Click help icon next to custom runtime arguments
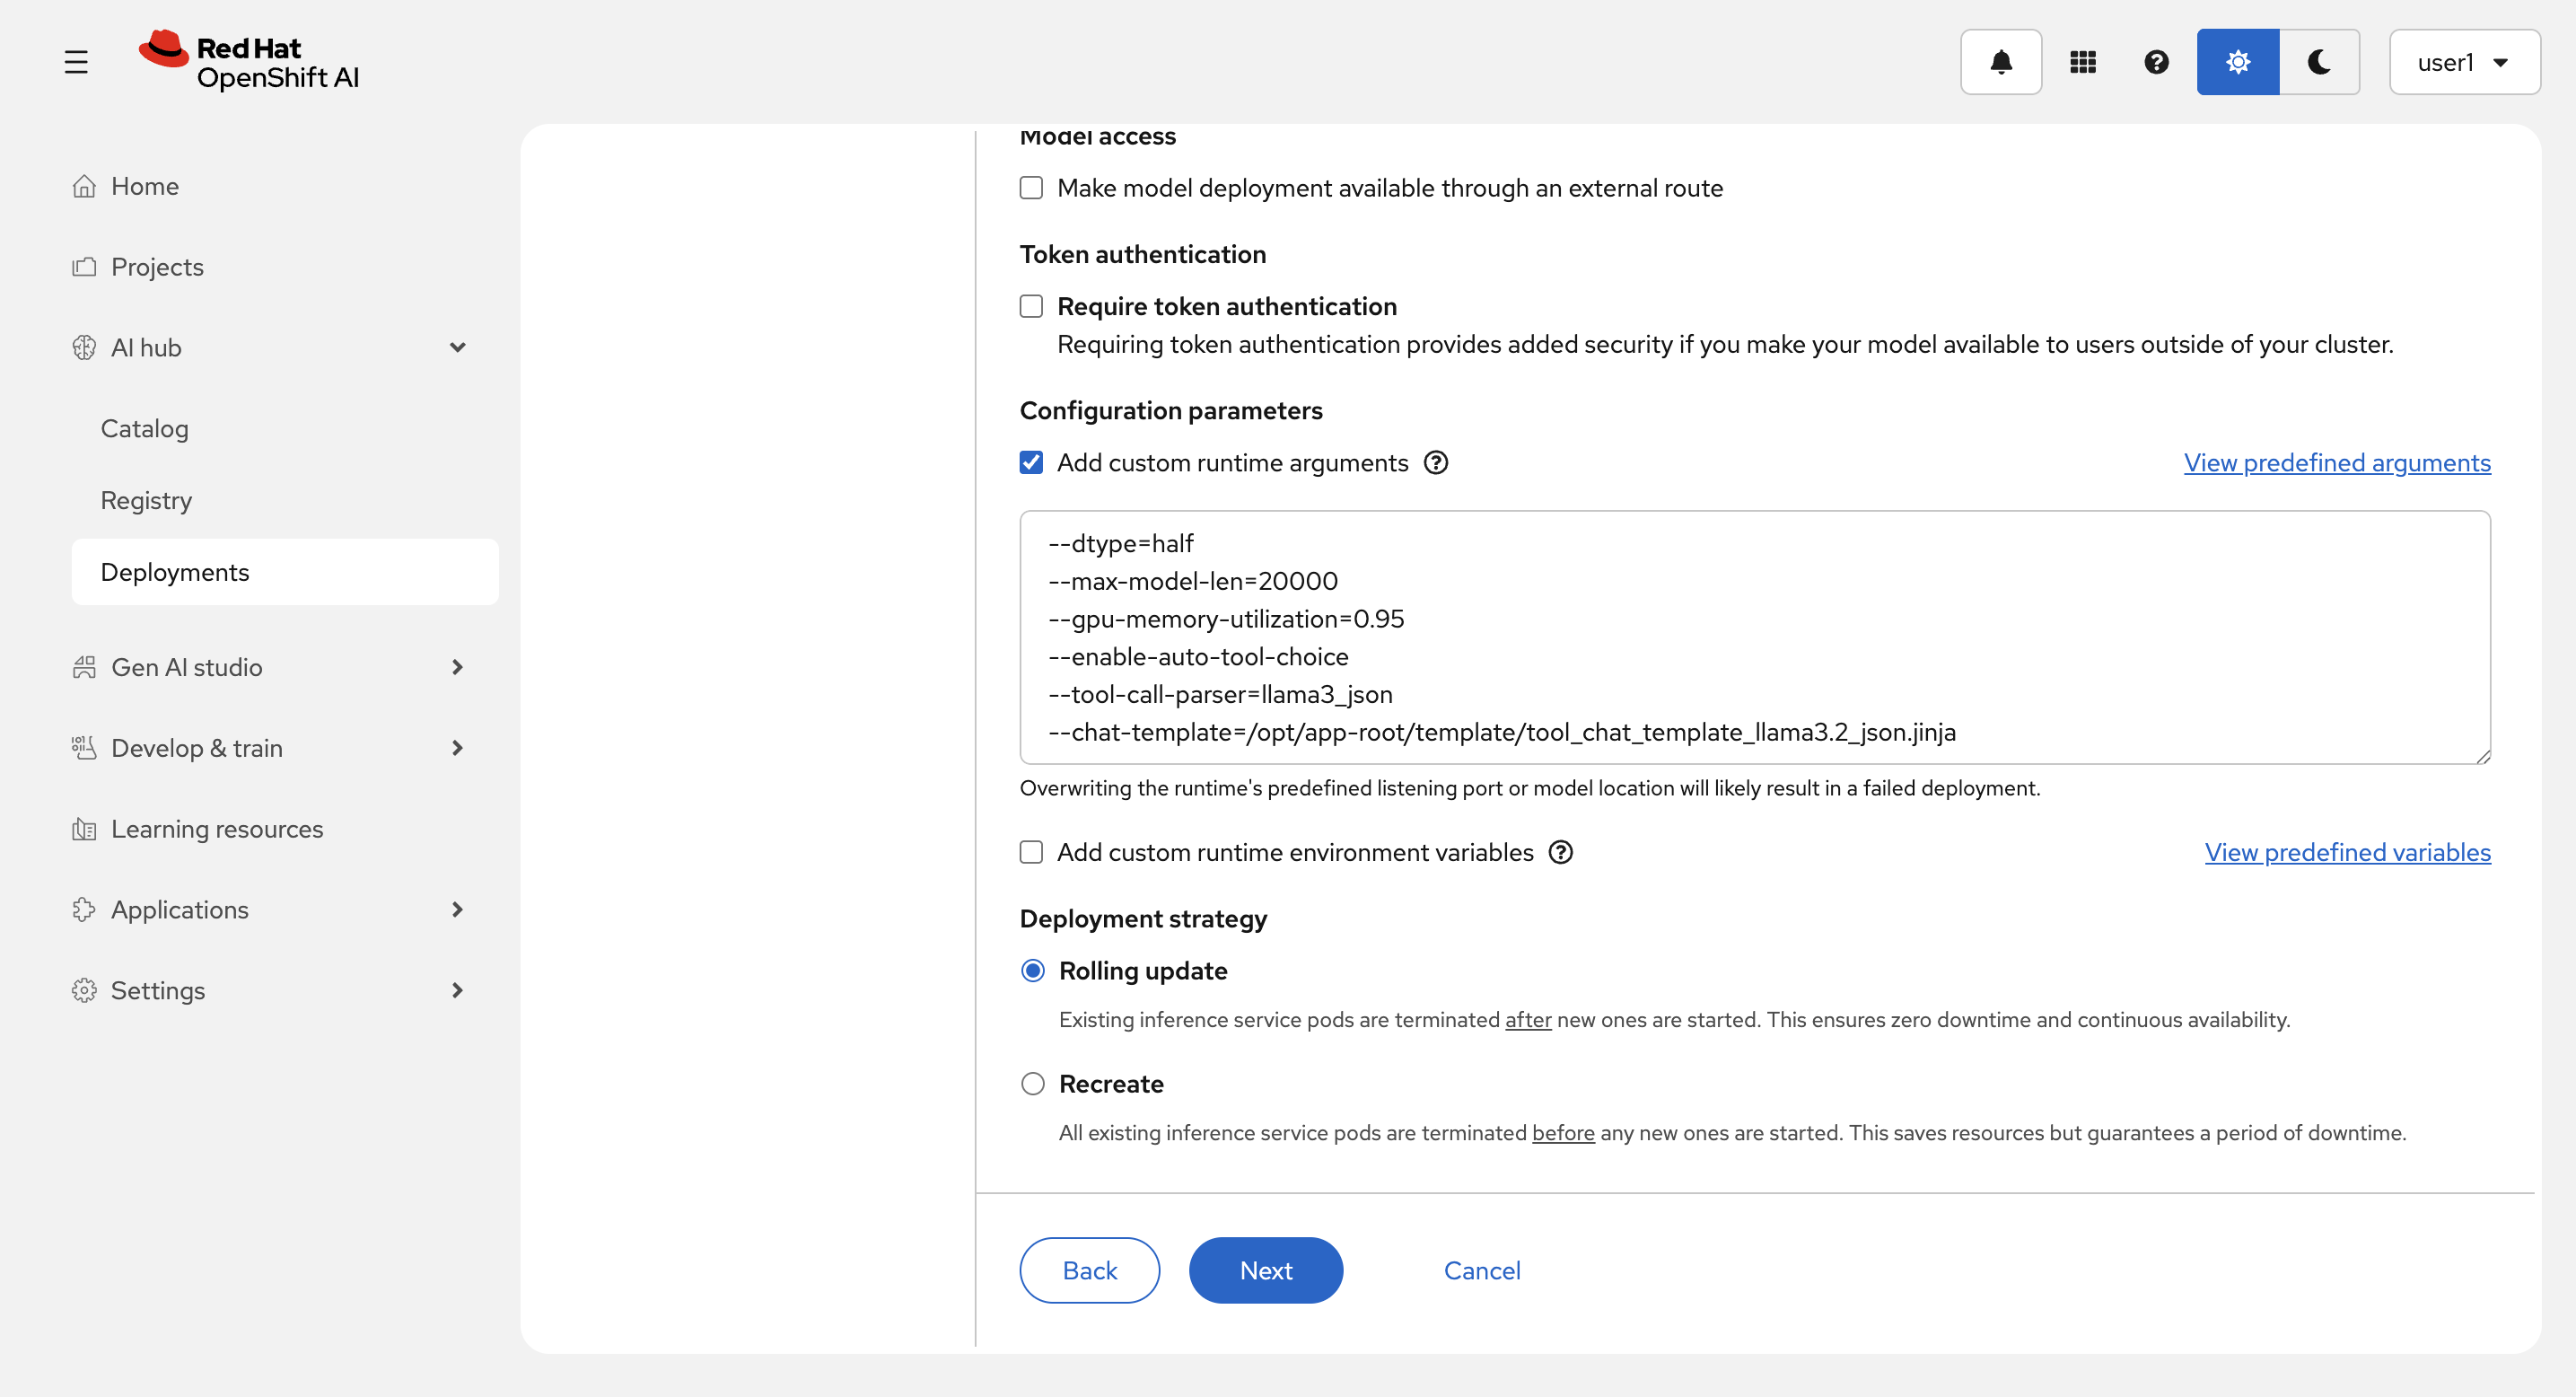The width and height of the screenshot is (2576, 1397). click(x=1435, y=463)
